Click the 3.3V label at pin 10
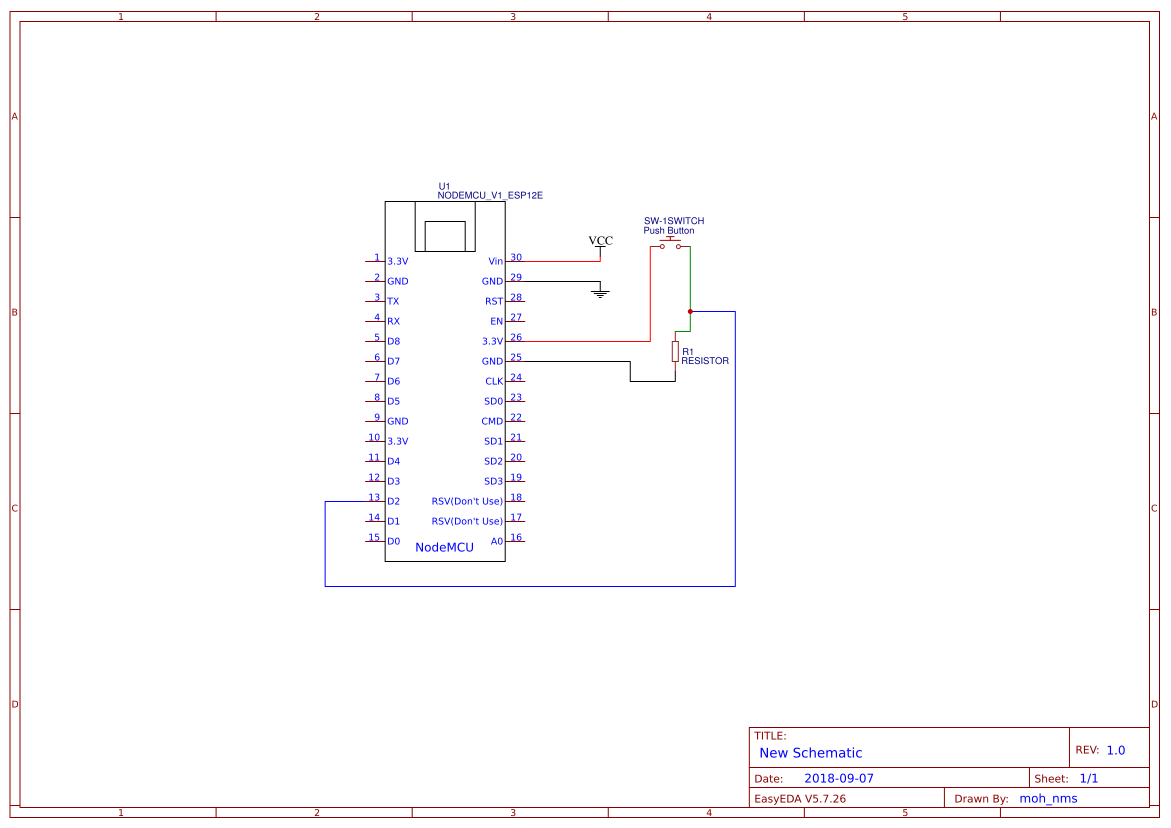Viewport: 1171px width, 828px height. click(397, 442)
